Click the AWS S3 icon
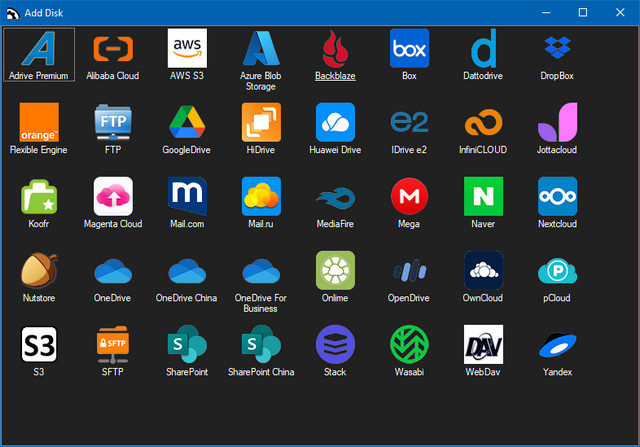The height and width of the screenshot is (447, 640). pyautogui.click(x=187, y=48)
